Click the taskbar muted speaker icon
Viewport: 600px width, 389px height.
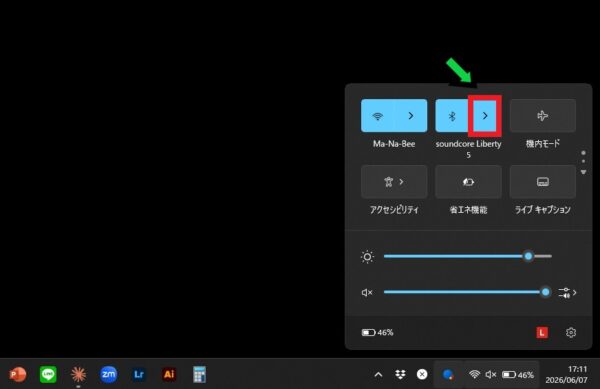491,374
